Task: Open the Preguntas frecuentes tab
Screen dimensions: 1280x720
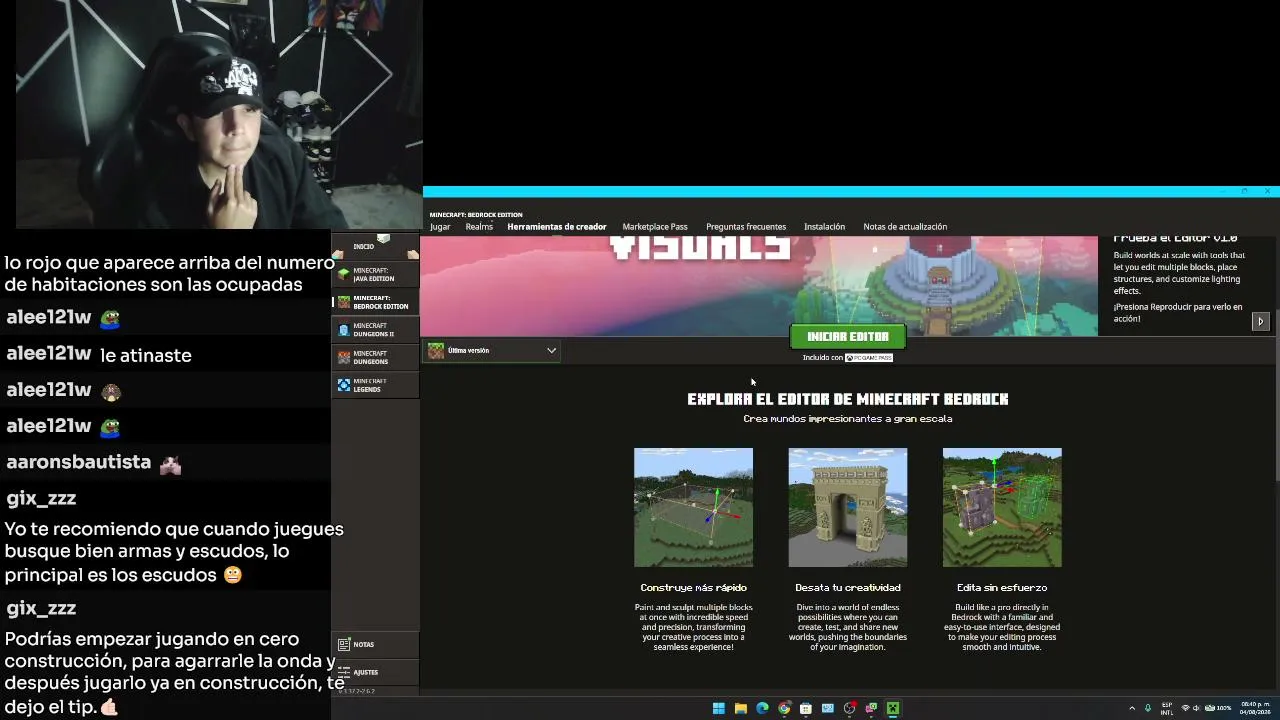Action: coord(746,227)
